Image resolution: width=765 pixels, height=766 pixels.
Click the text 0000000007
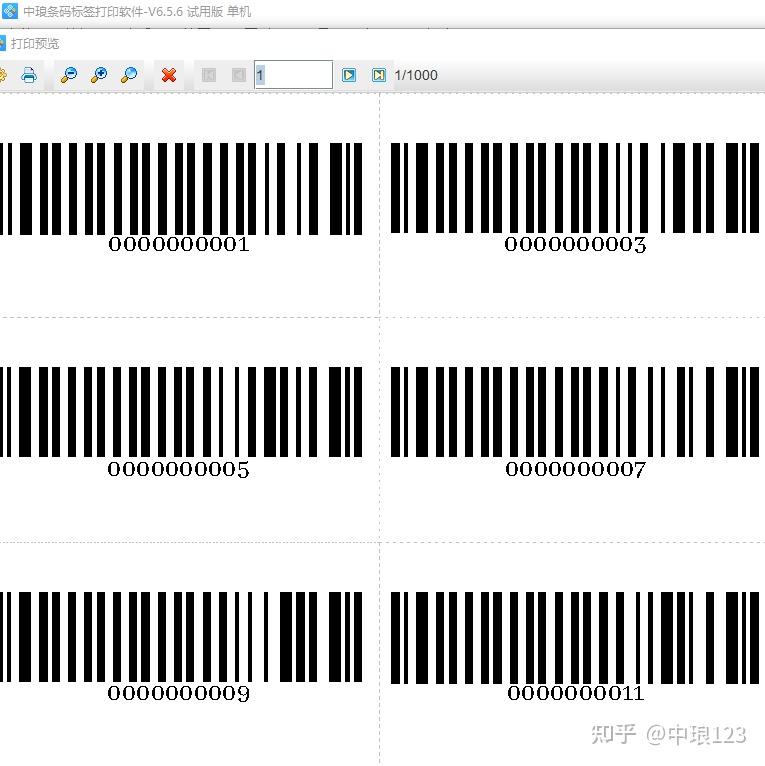[x=575, y=469]
